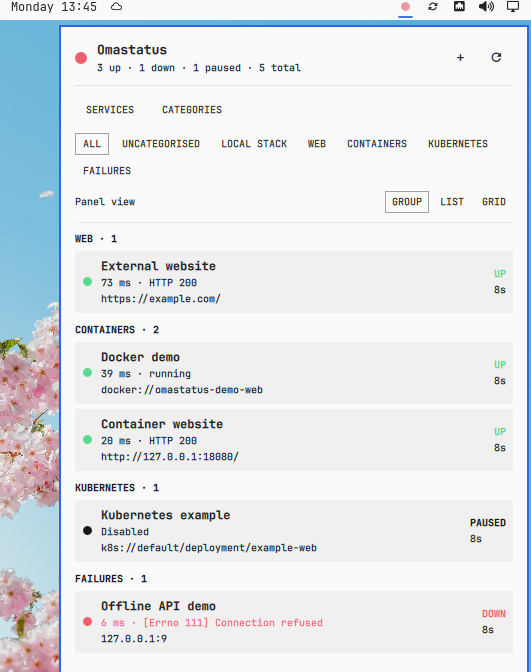Image resolution: width=531 pixels, height=672 pixels.
Task: Click the 39 ms · running line
Action: click(146, 374)
